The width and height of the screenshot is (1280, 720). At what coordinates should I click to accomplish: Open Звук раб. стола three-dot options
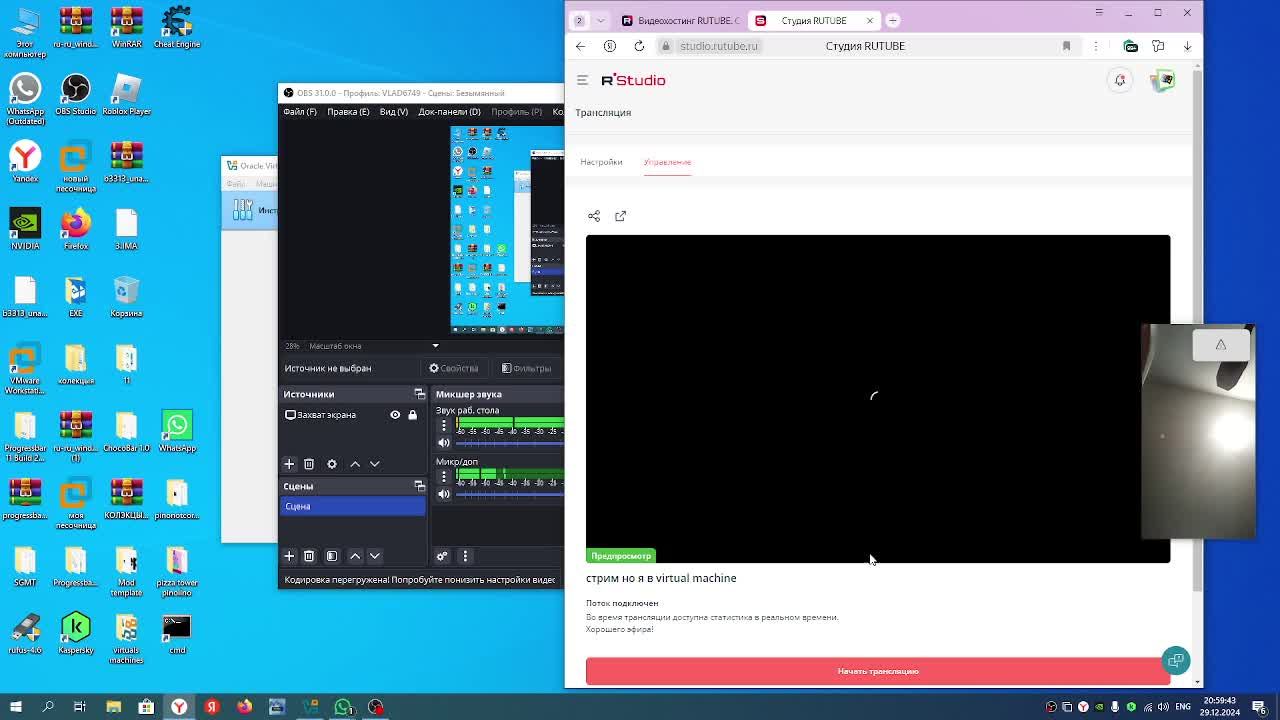pos(444,426)
